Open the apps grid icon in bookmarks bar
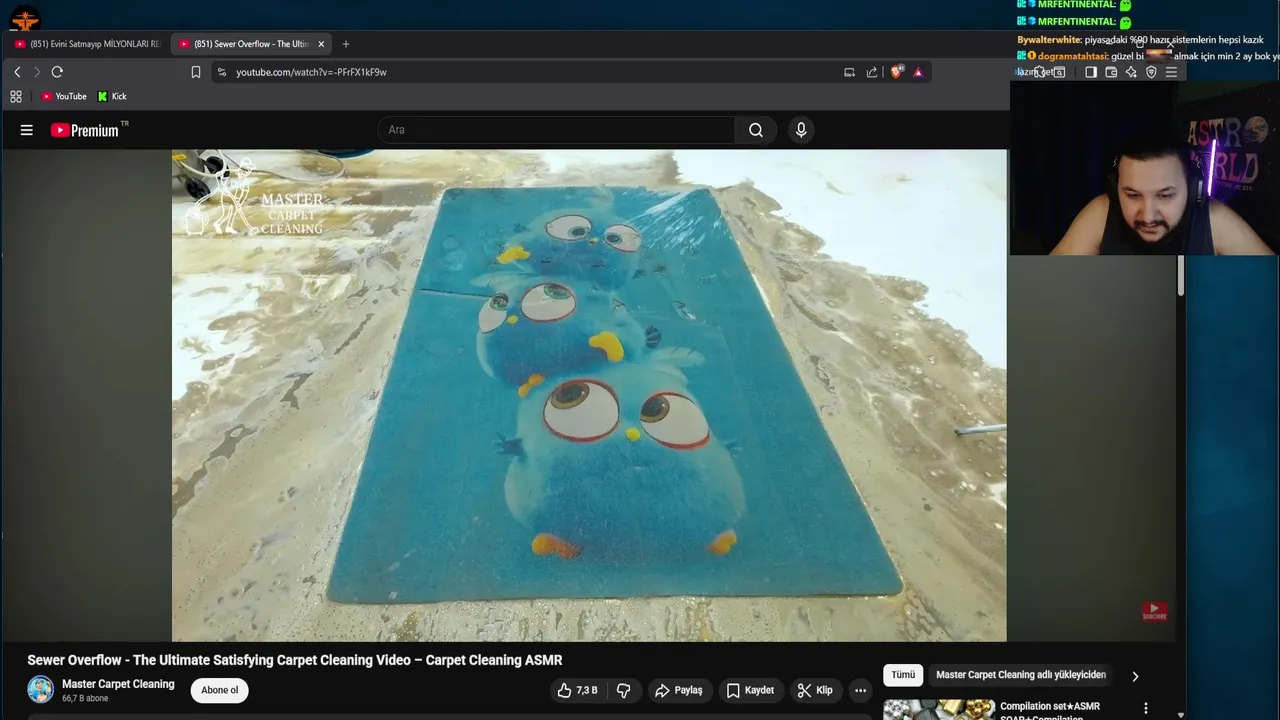The height and width of the screenshot is (720, 1280). (x=16, y=96)
